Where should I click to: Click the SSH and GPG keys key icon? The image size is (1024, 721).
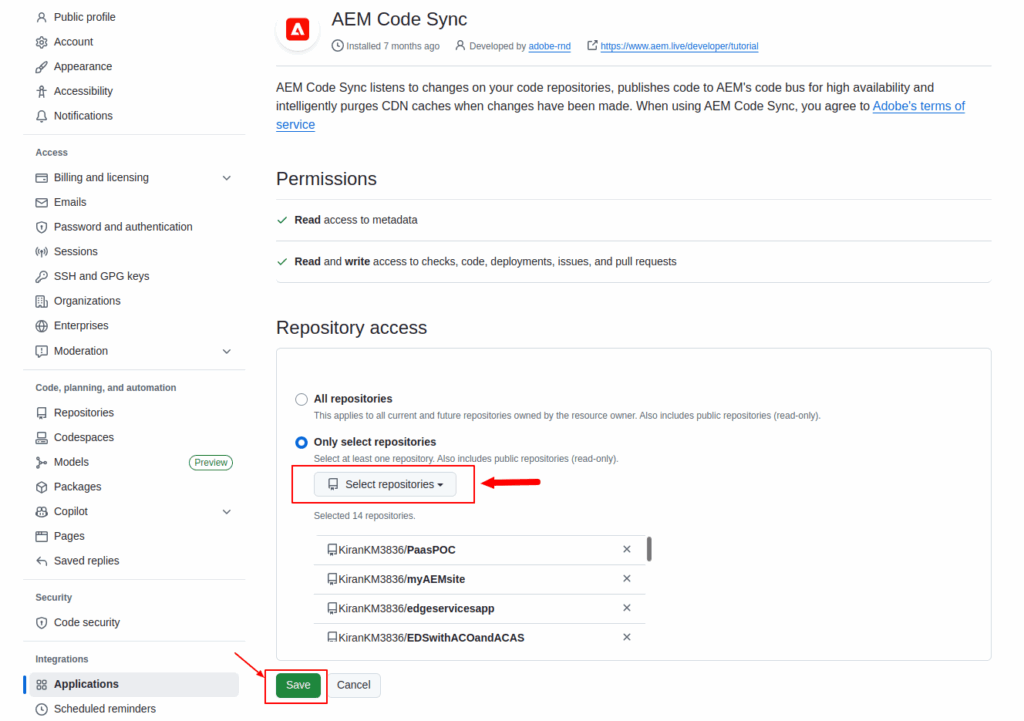(41, 276)
